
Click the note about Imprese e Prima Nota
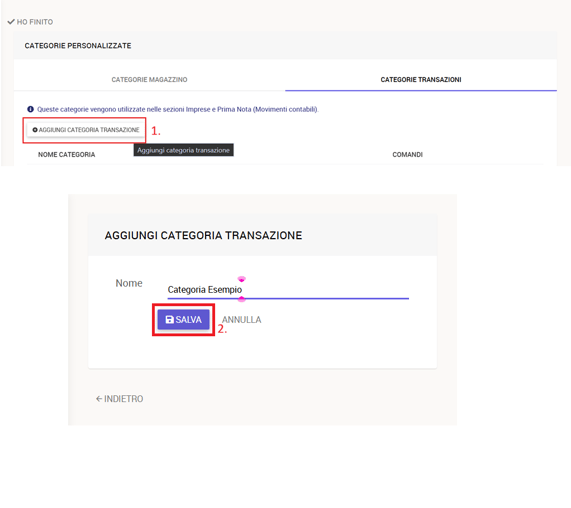[178, 109]
